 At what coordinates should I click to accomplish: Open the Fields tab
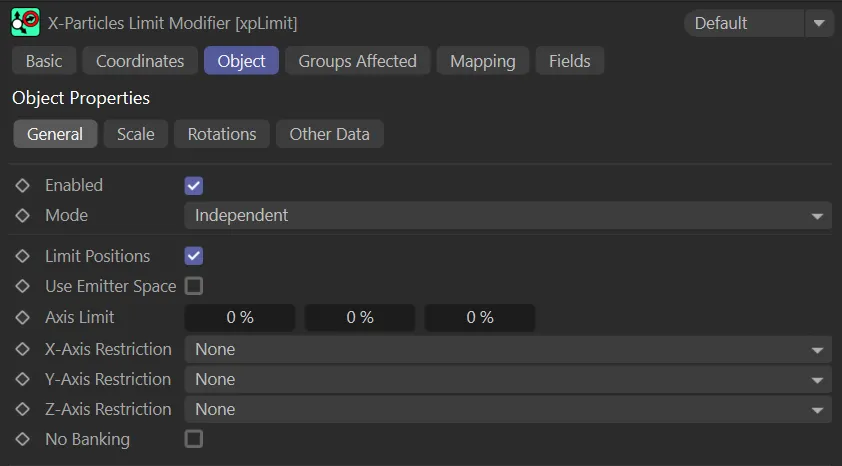click(x=569, y=61)
